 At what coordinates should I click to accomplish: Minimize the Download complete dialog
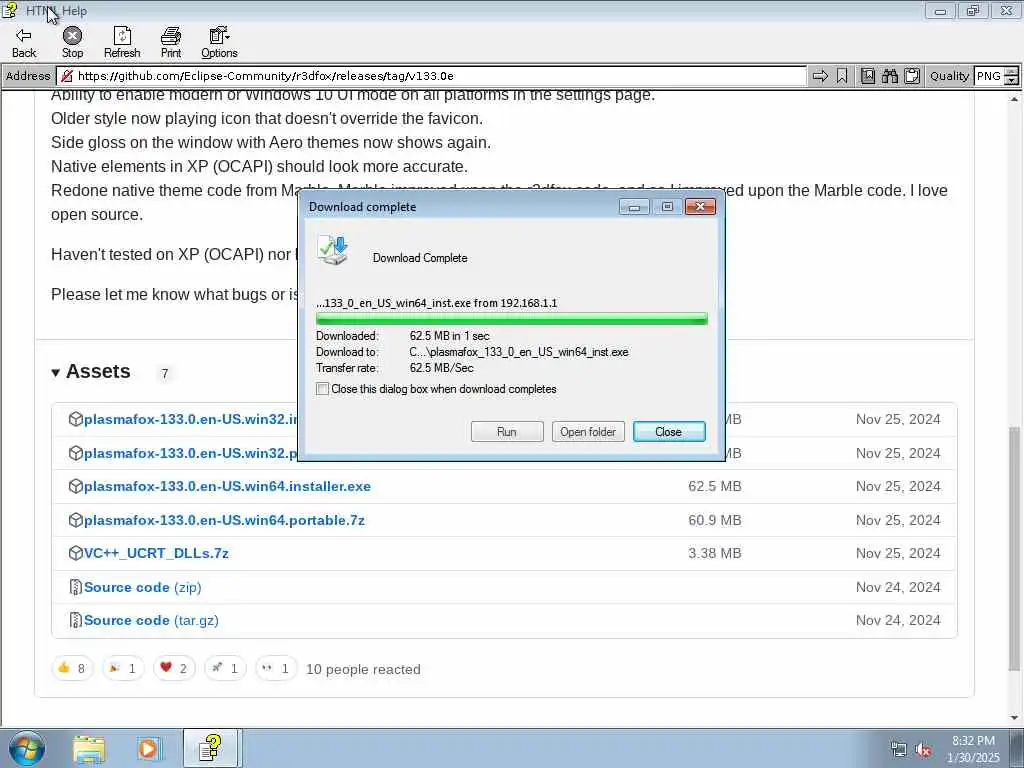click(x=634, y=207)
